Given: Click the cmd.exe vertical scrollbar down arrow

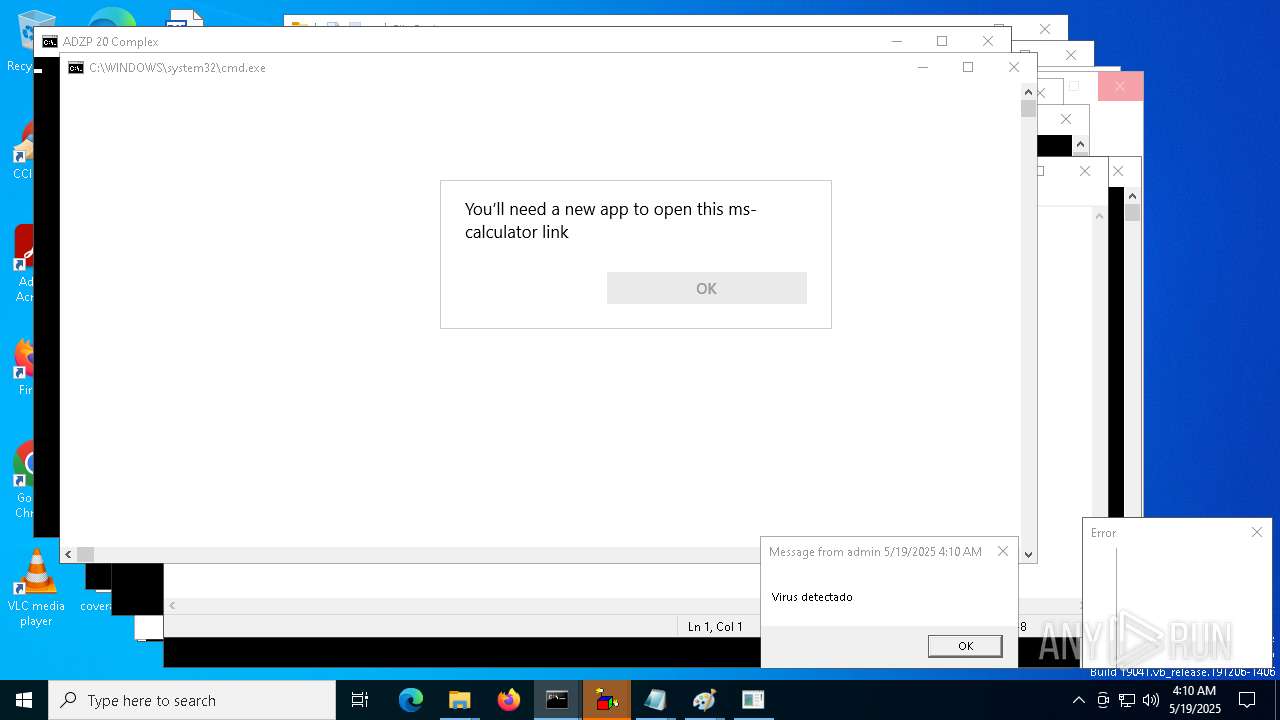Looking at the screenshot, I should (x=1028, y=554).
